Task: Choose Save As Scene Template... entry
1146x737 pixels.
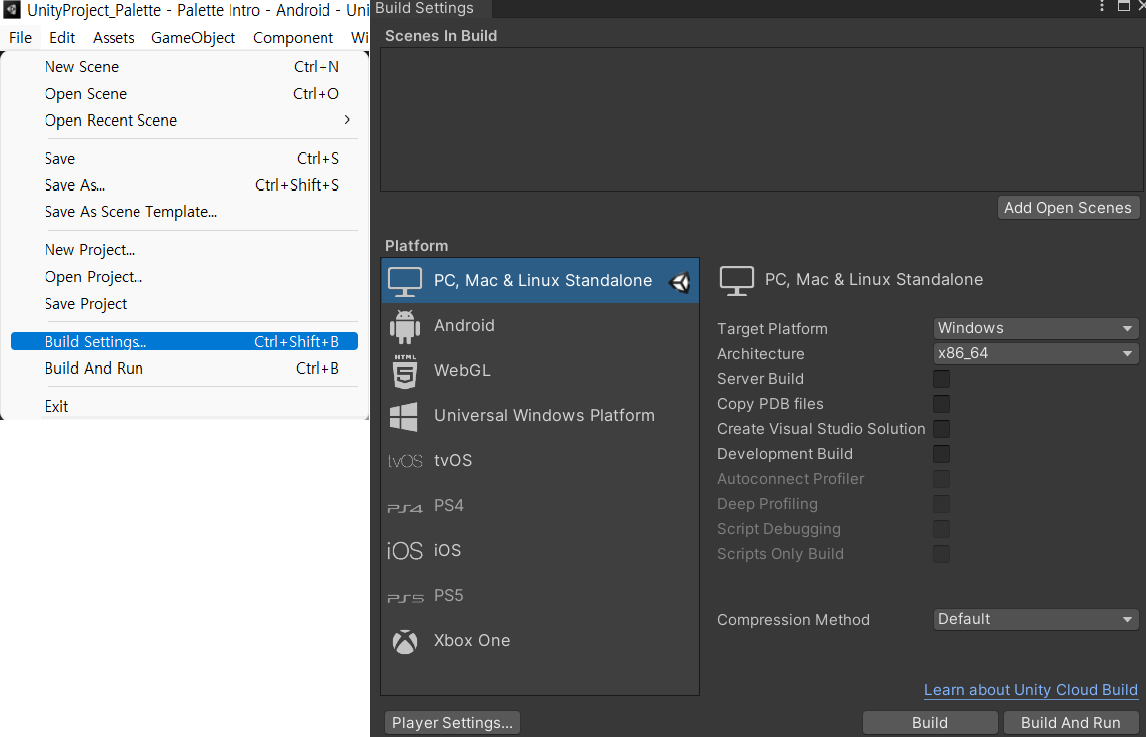Action: (x=184, y=212)
